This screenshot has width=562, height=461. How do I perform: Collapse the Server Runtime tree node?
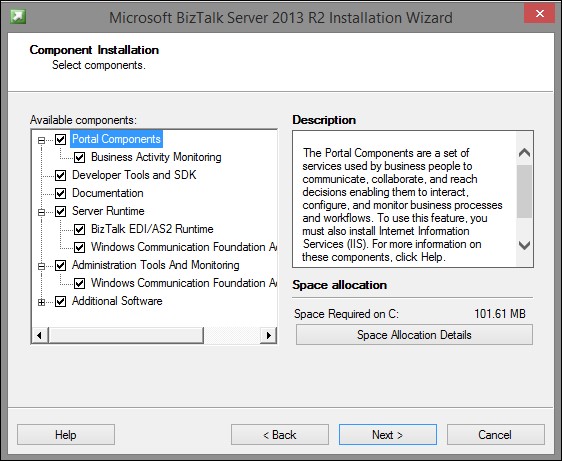coord(42,212)
